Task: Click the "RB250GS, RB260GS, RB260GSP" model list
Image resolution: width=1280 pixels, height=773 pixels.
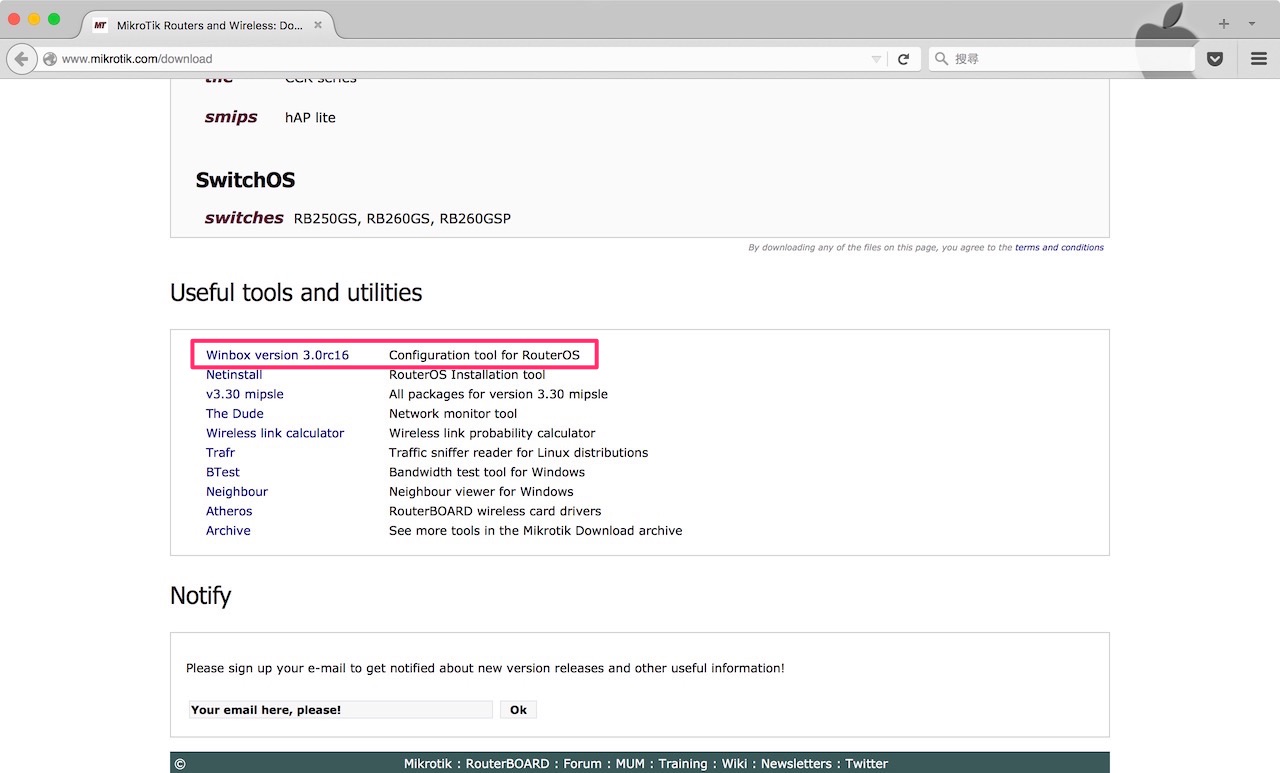Action: pos(402,218)
